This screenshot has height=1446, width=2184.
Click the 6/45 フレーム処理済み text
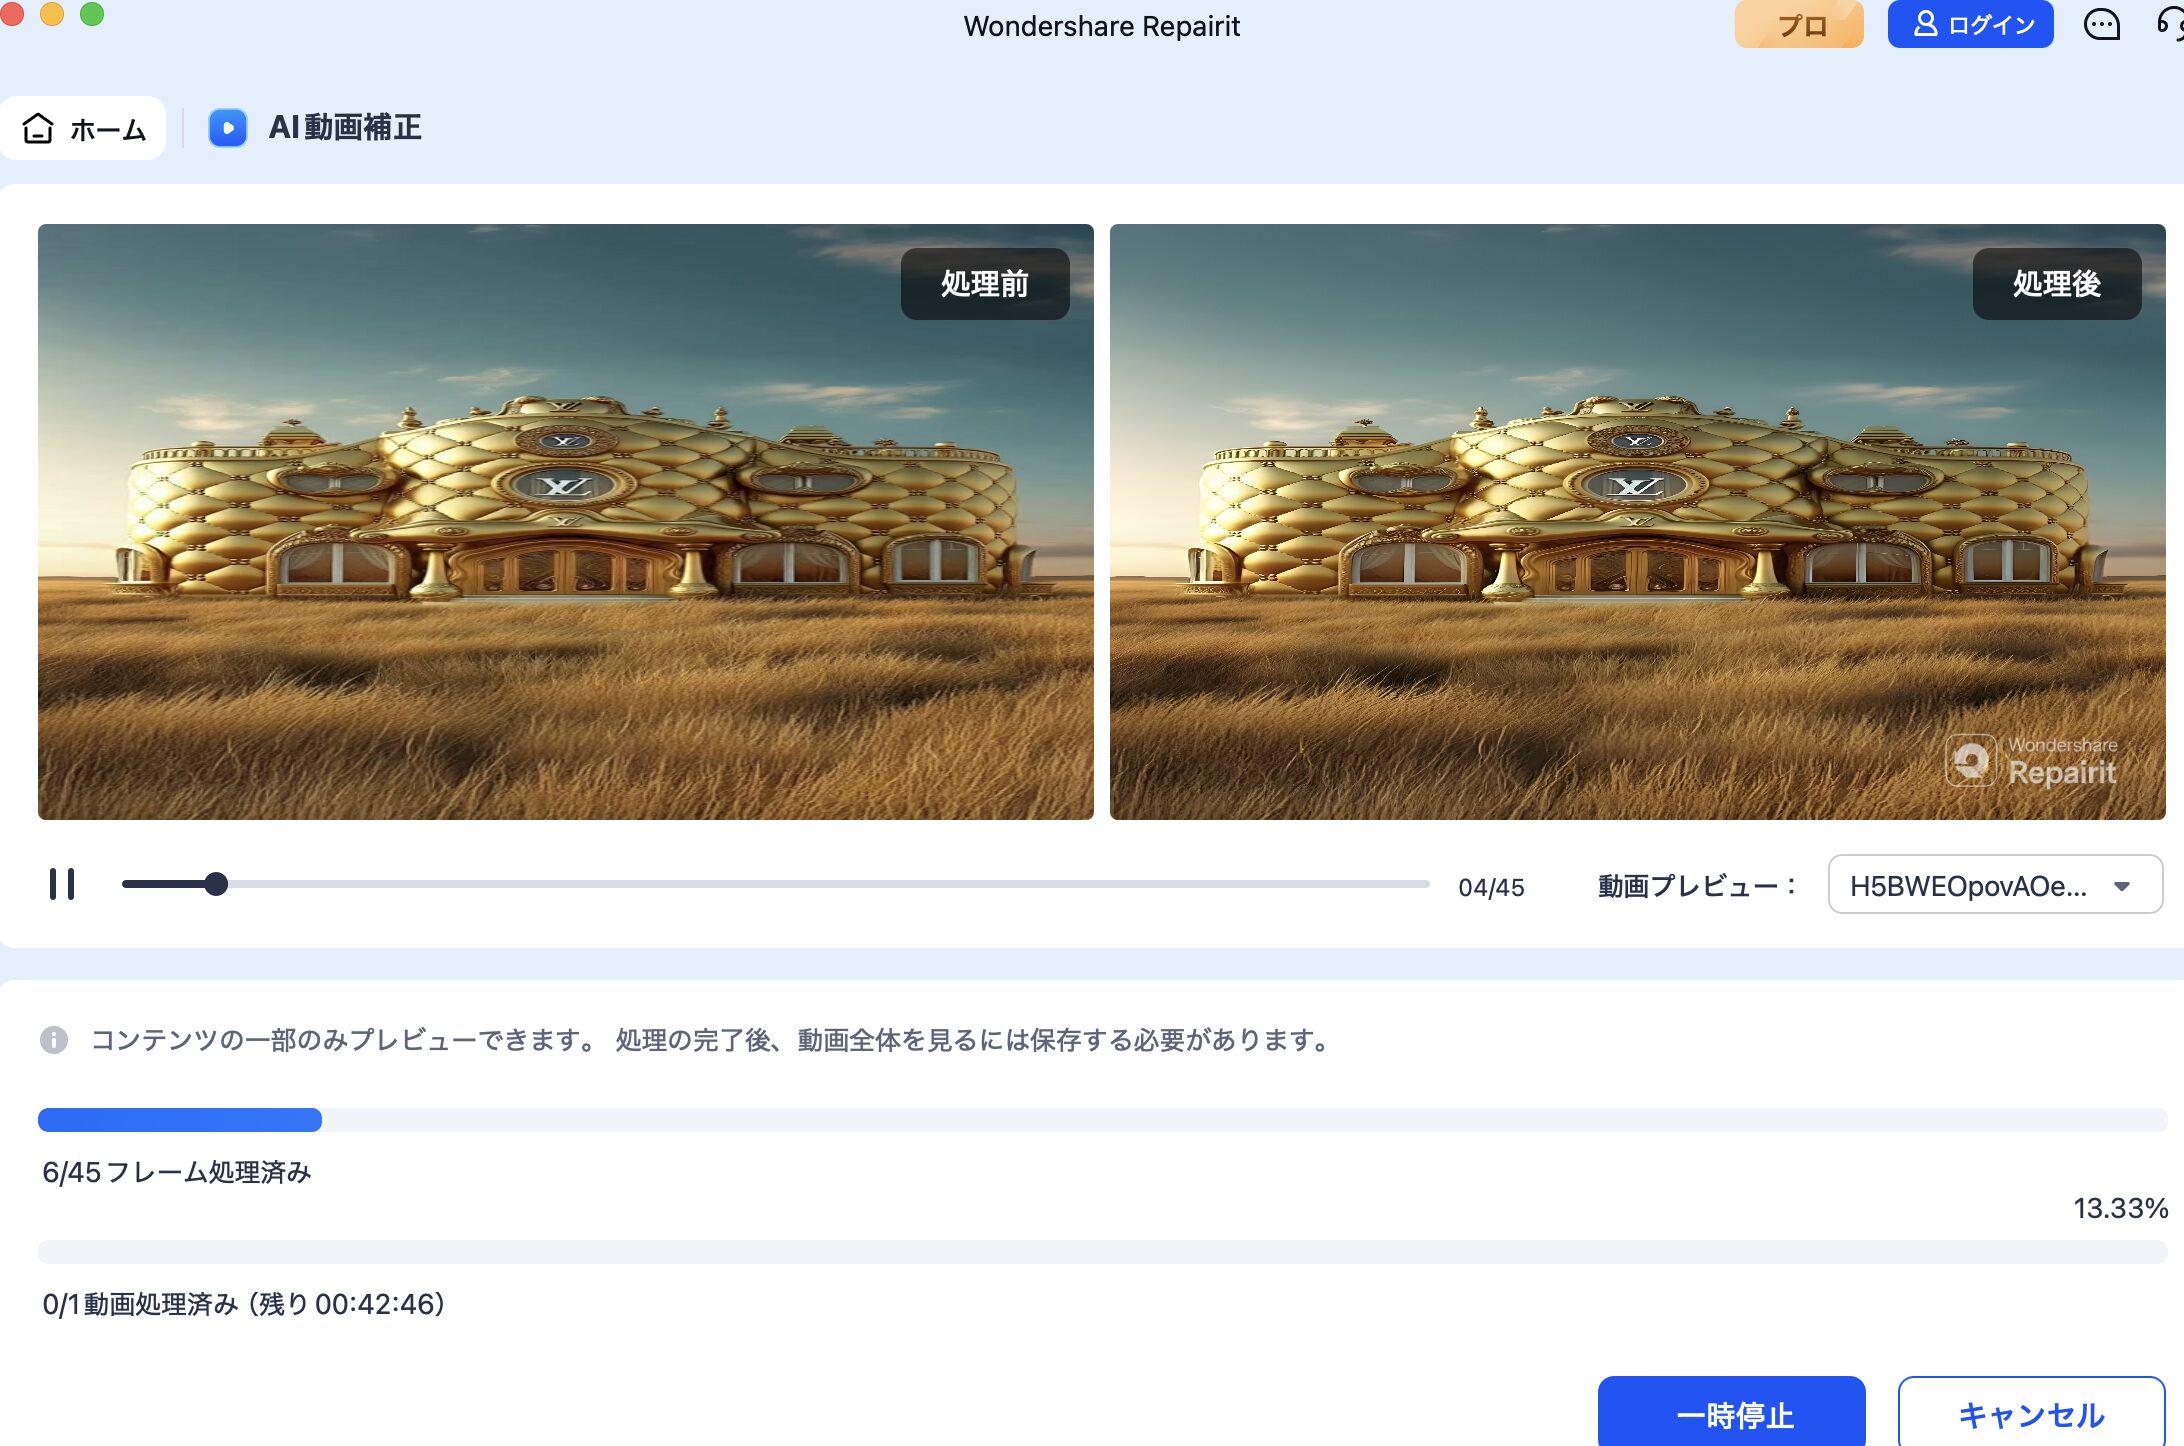[x=177, y=1172]
